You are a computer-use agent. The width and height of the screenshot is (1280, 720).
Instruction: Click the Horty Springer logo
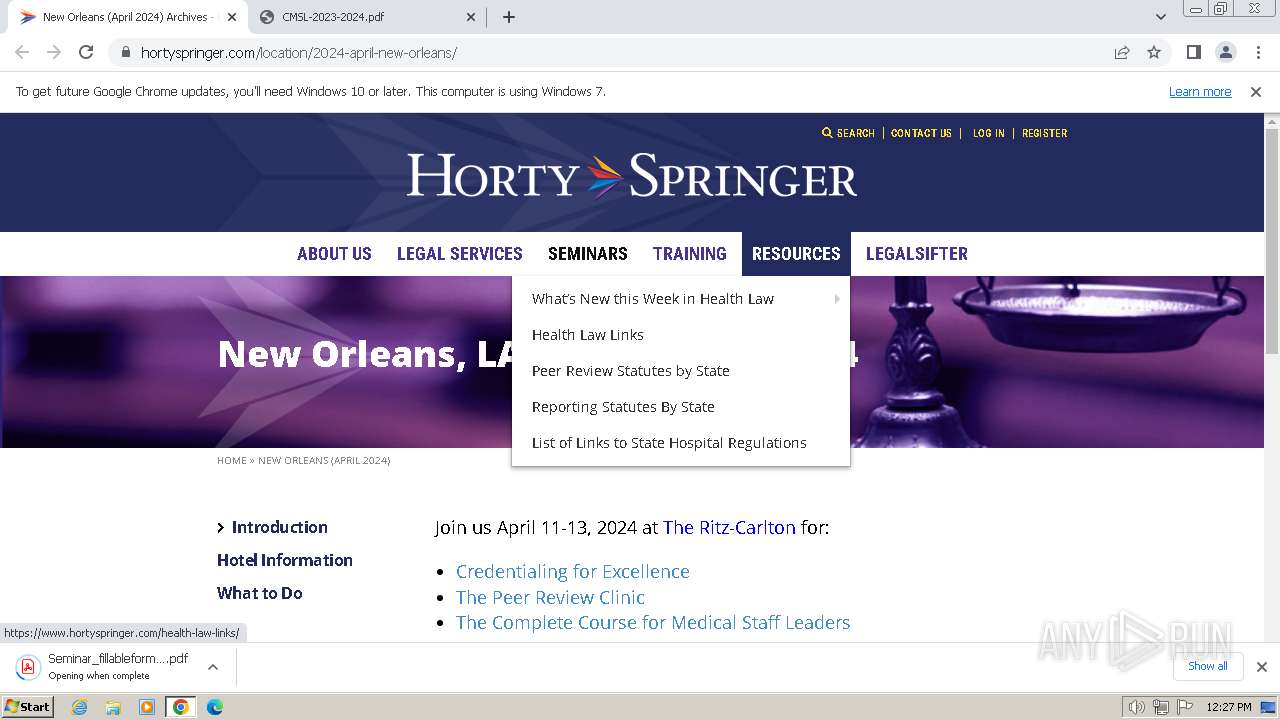click(x=632, y=177)
